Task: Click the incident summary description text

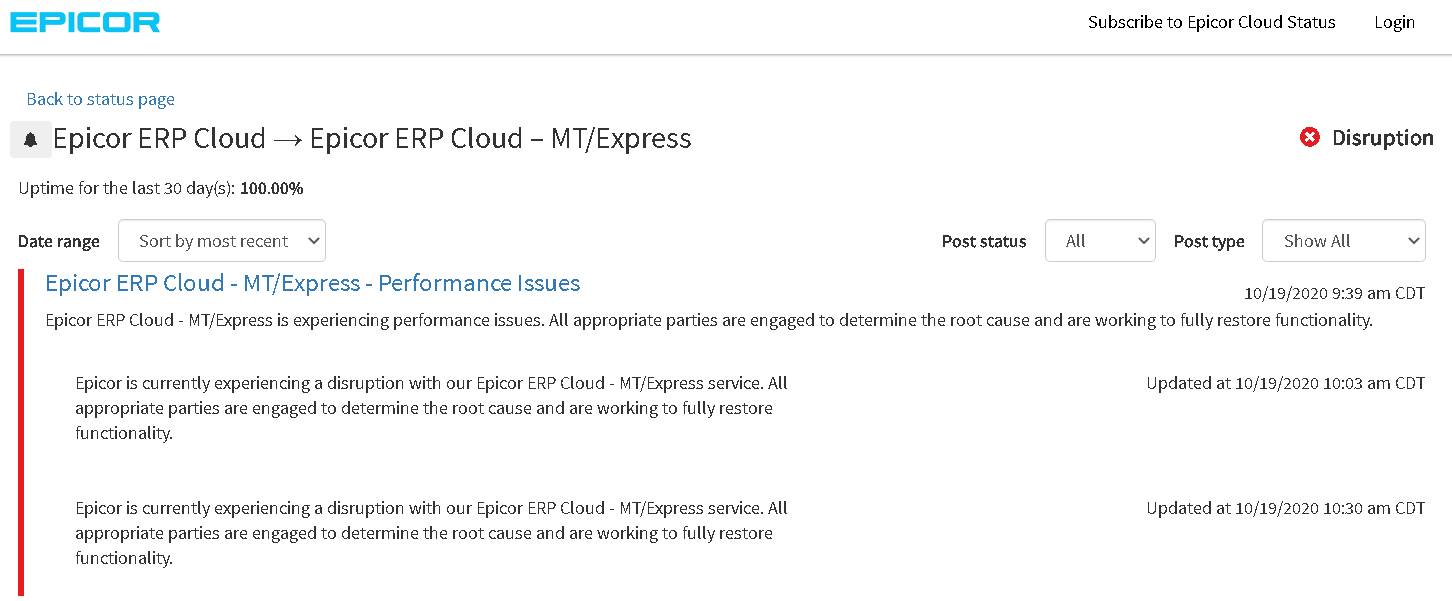Action: click(708, 321)
